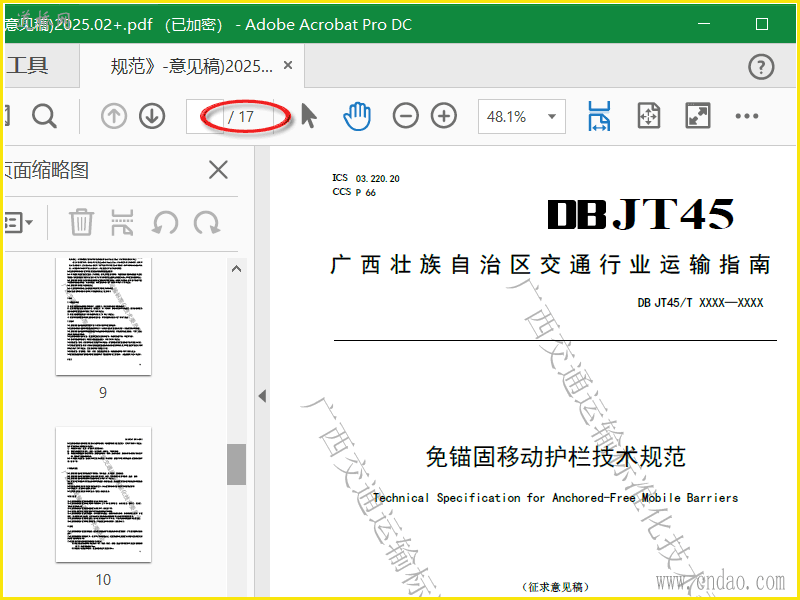The width and height of the screenshot is (800, 600).
Task: Click the English title Technical Specification line
Action: [556, 497]
